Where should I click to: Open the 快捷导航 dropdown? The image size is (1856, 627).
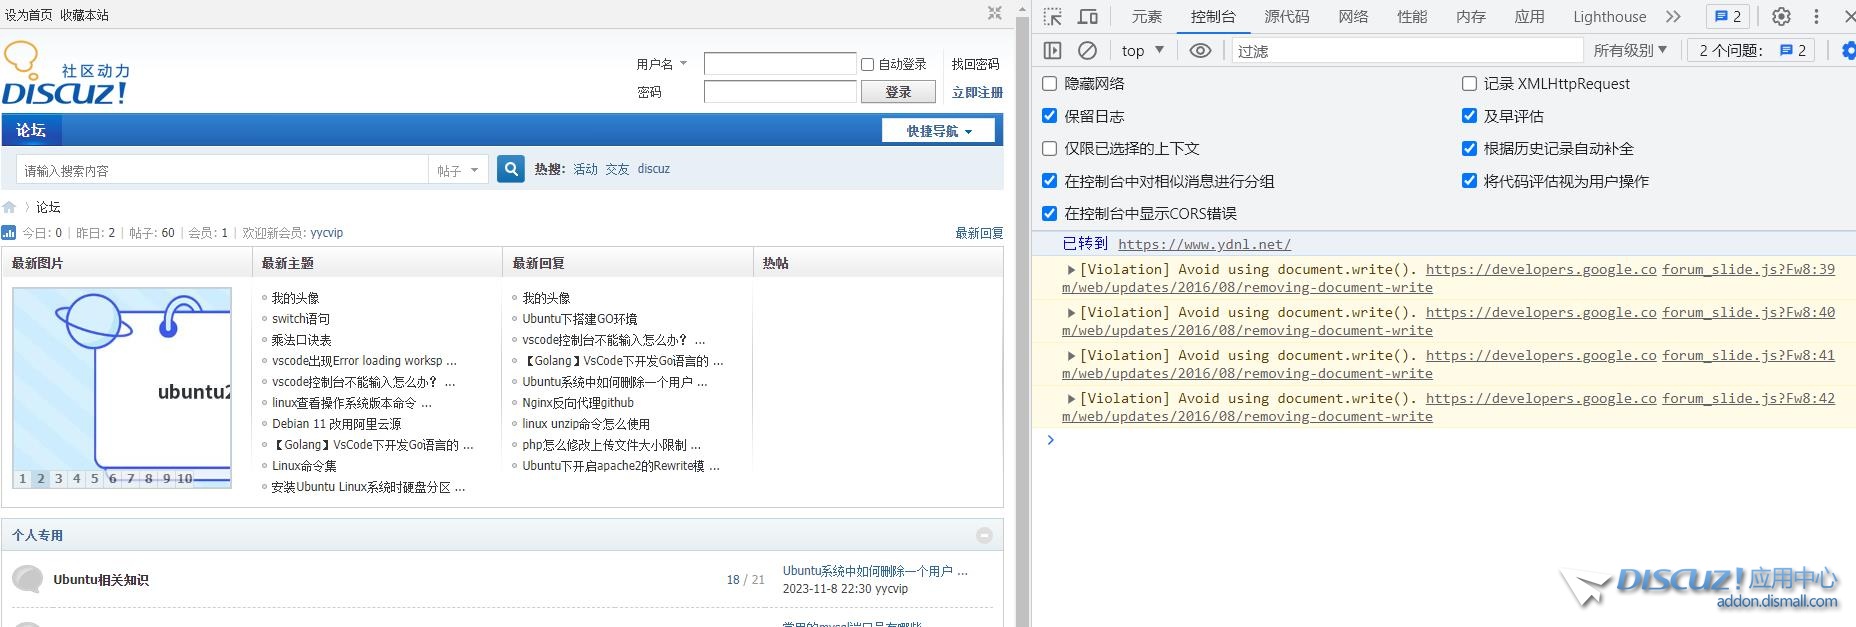coord(938,131)
